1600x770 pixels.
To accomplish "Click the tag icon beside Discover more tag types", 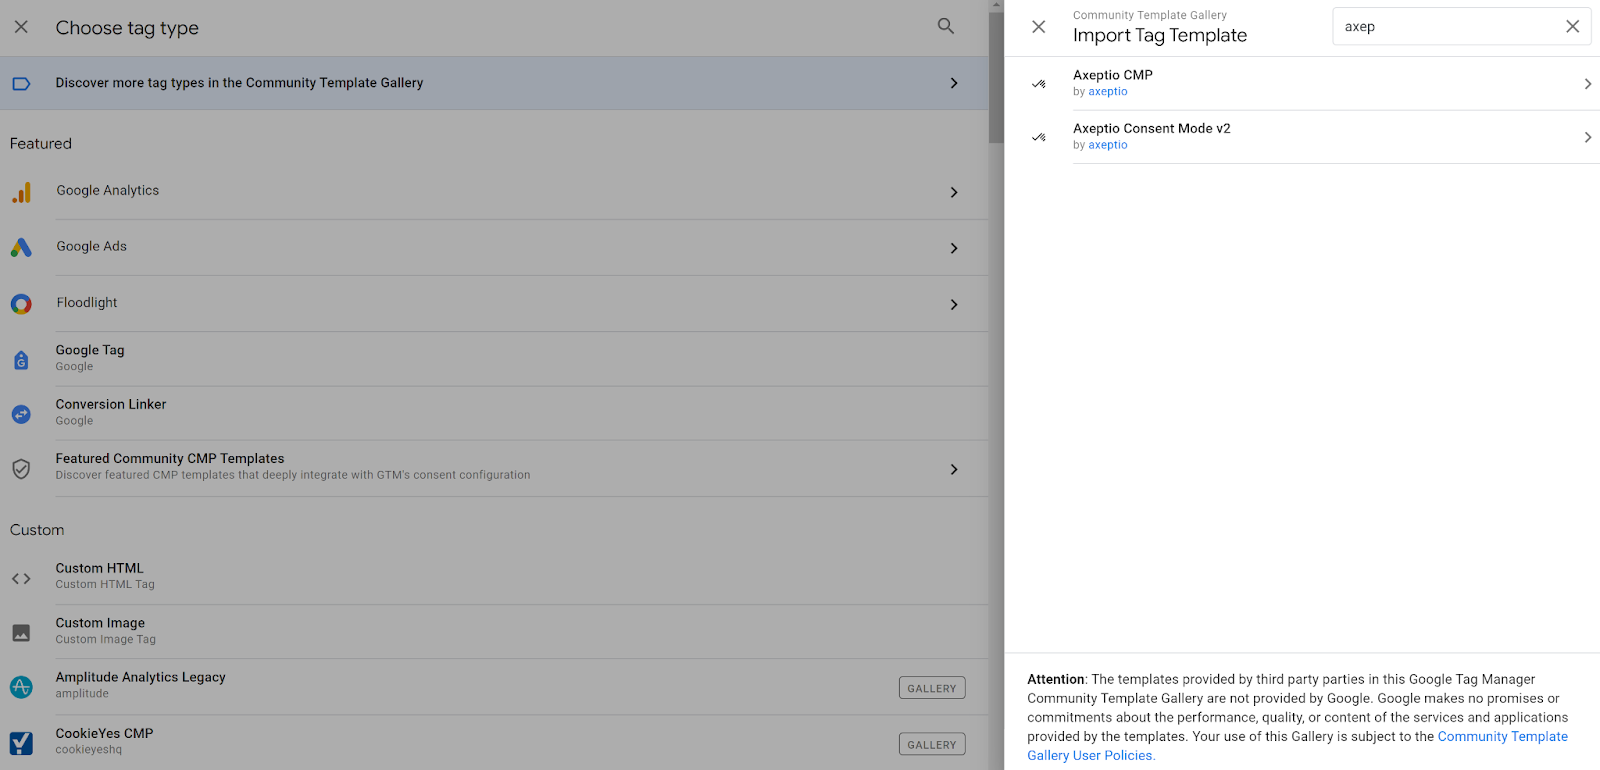I will pos(21,83).
